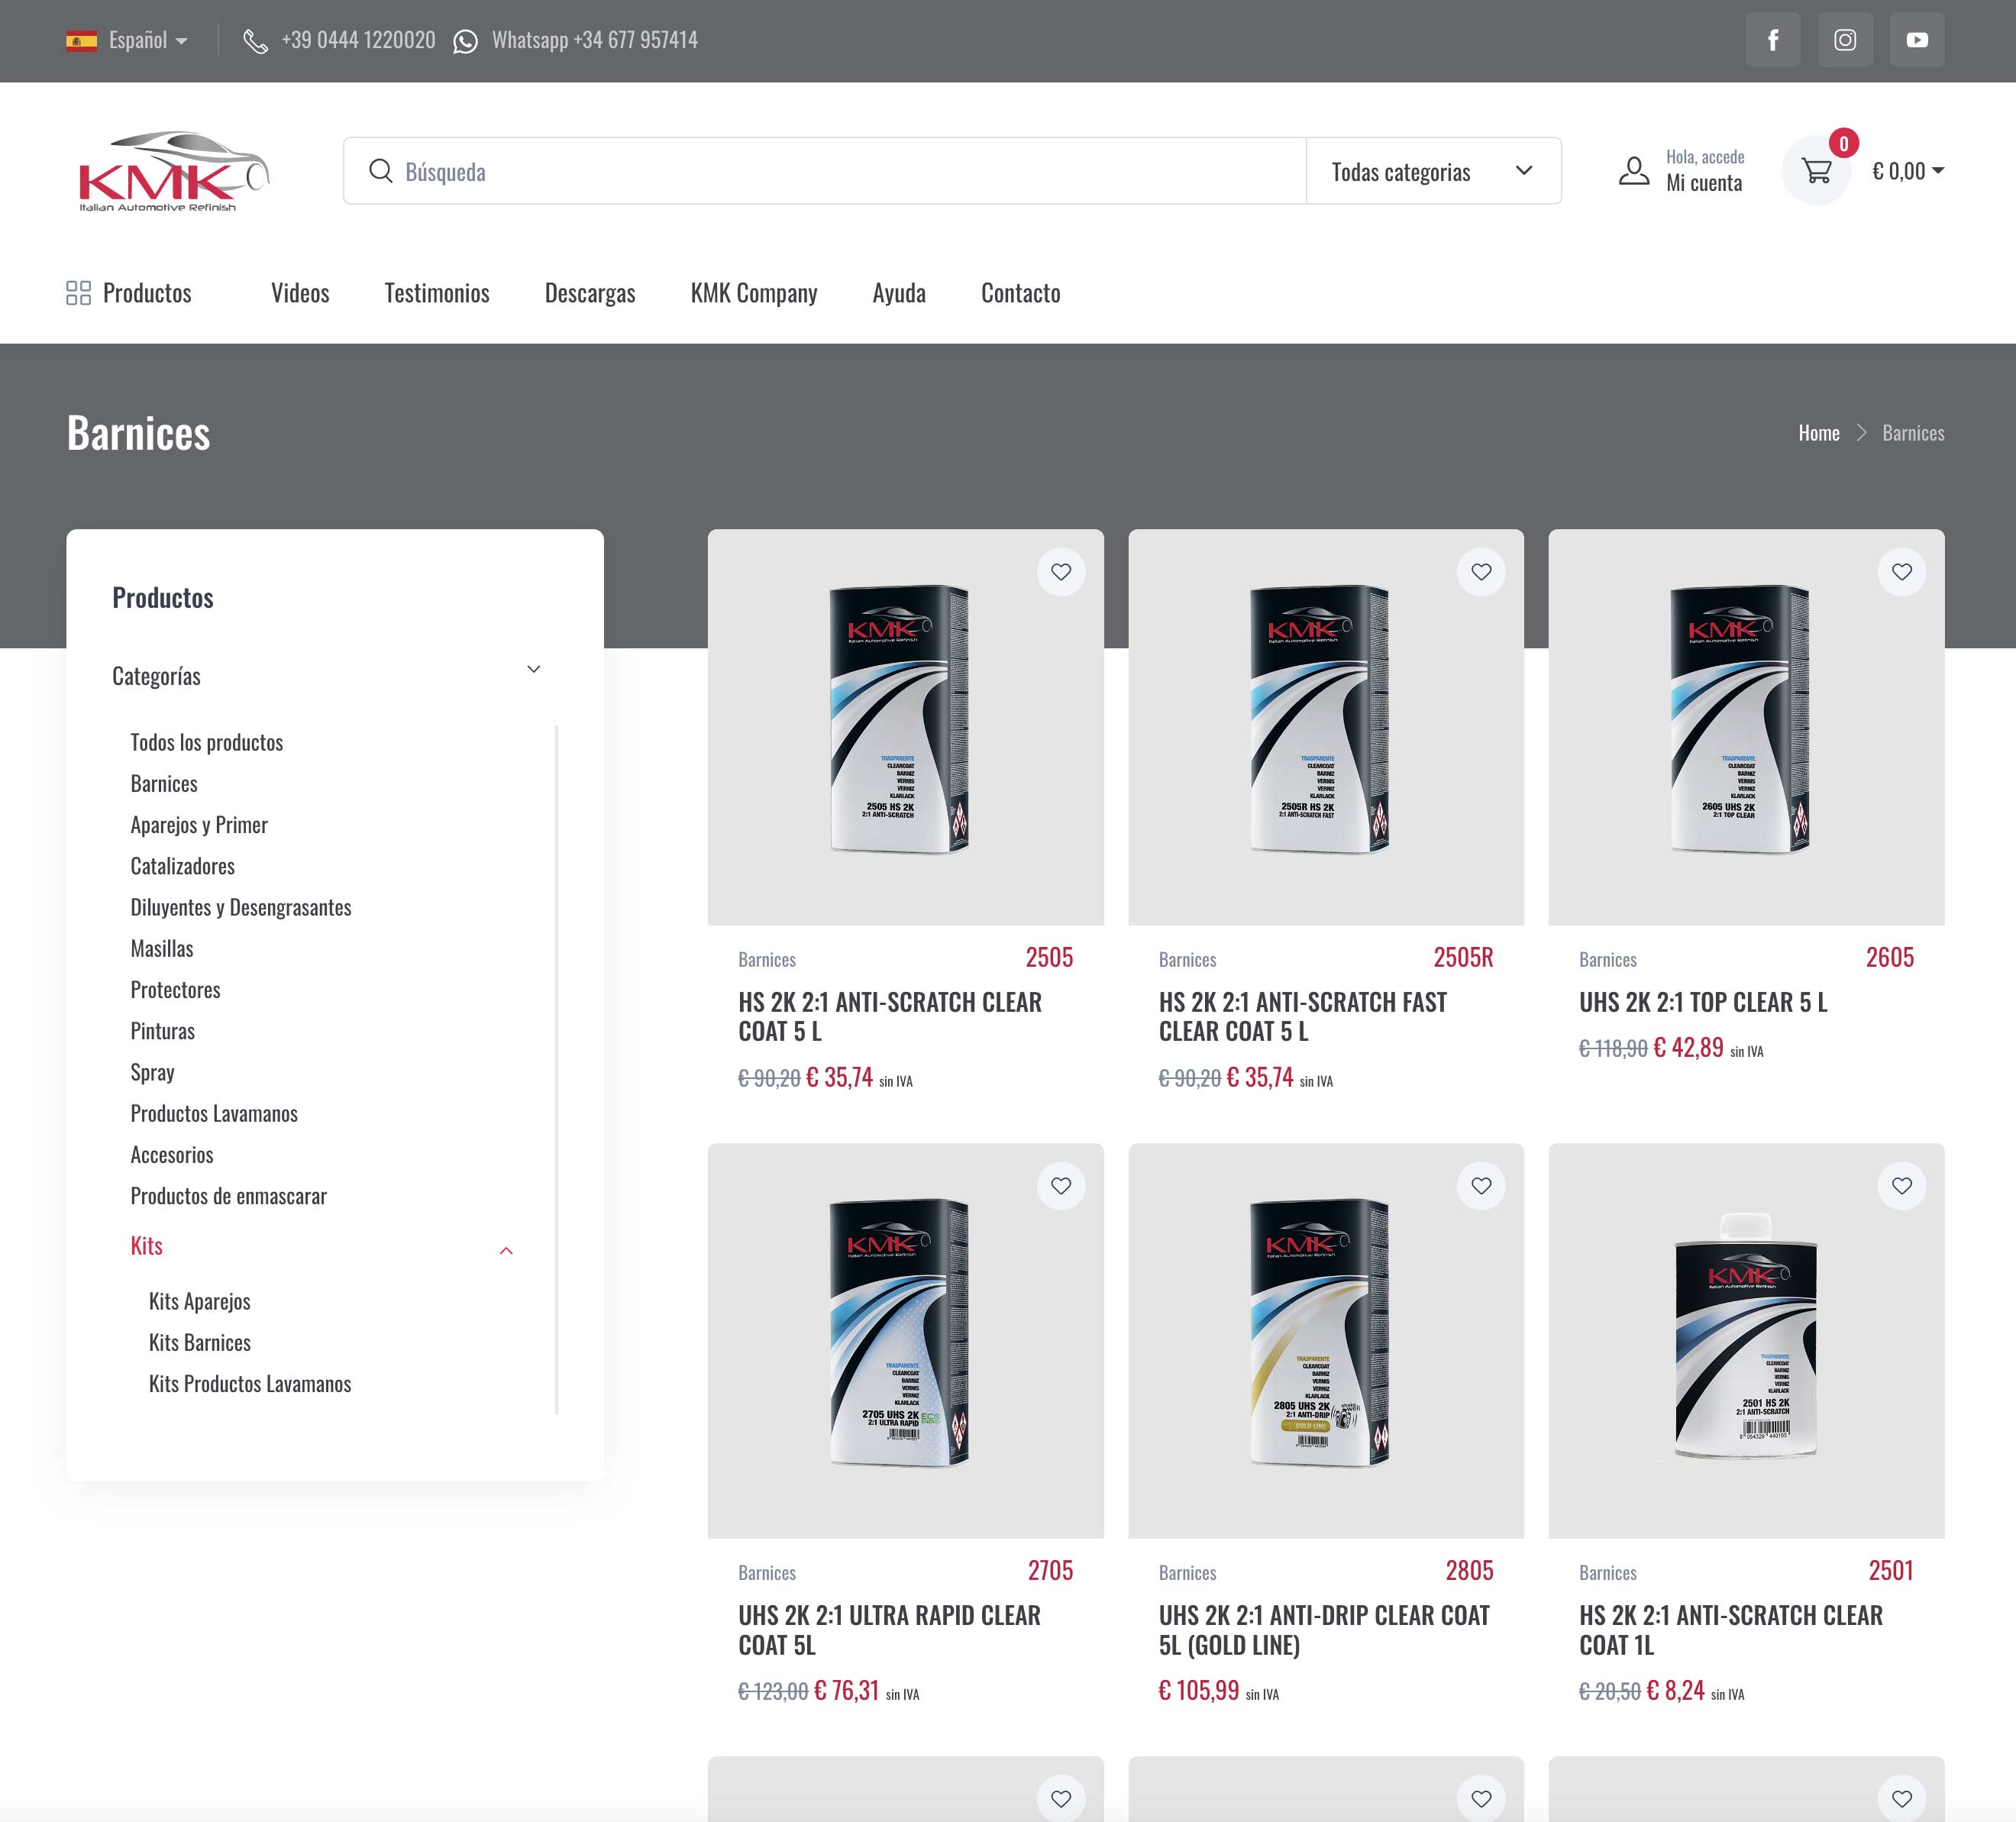This screenshot has width=2016, height=1822.
Task: Open Testimonios in navigation
Action: click(437, 293)
